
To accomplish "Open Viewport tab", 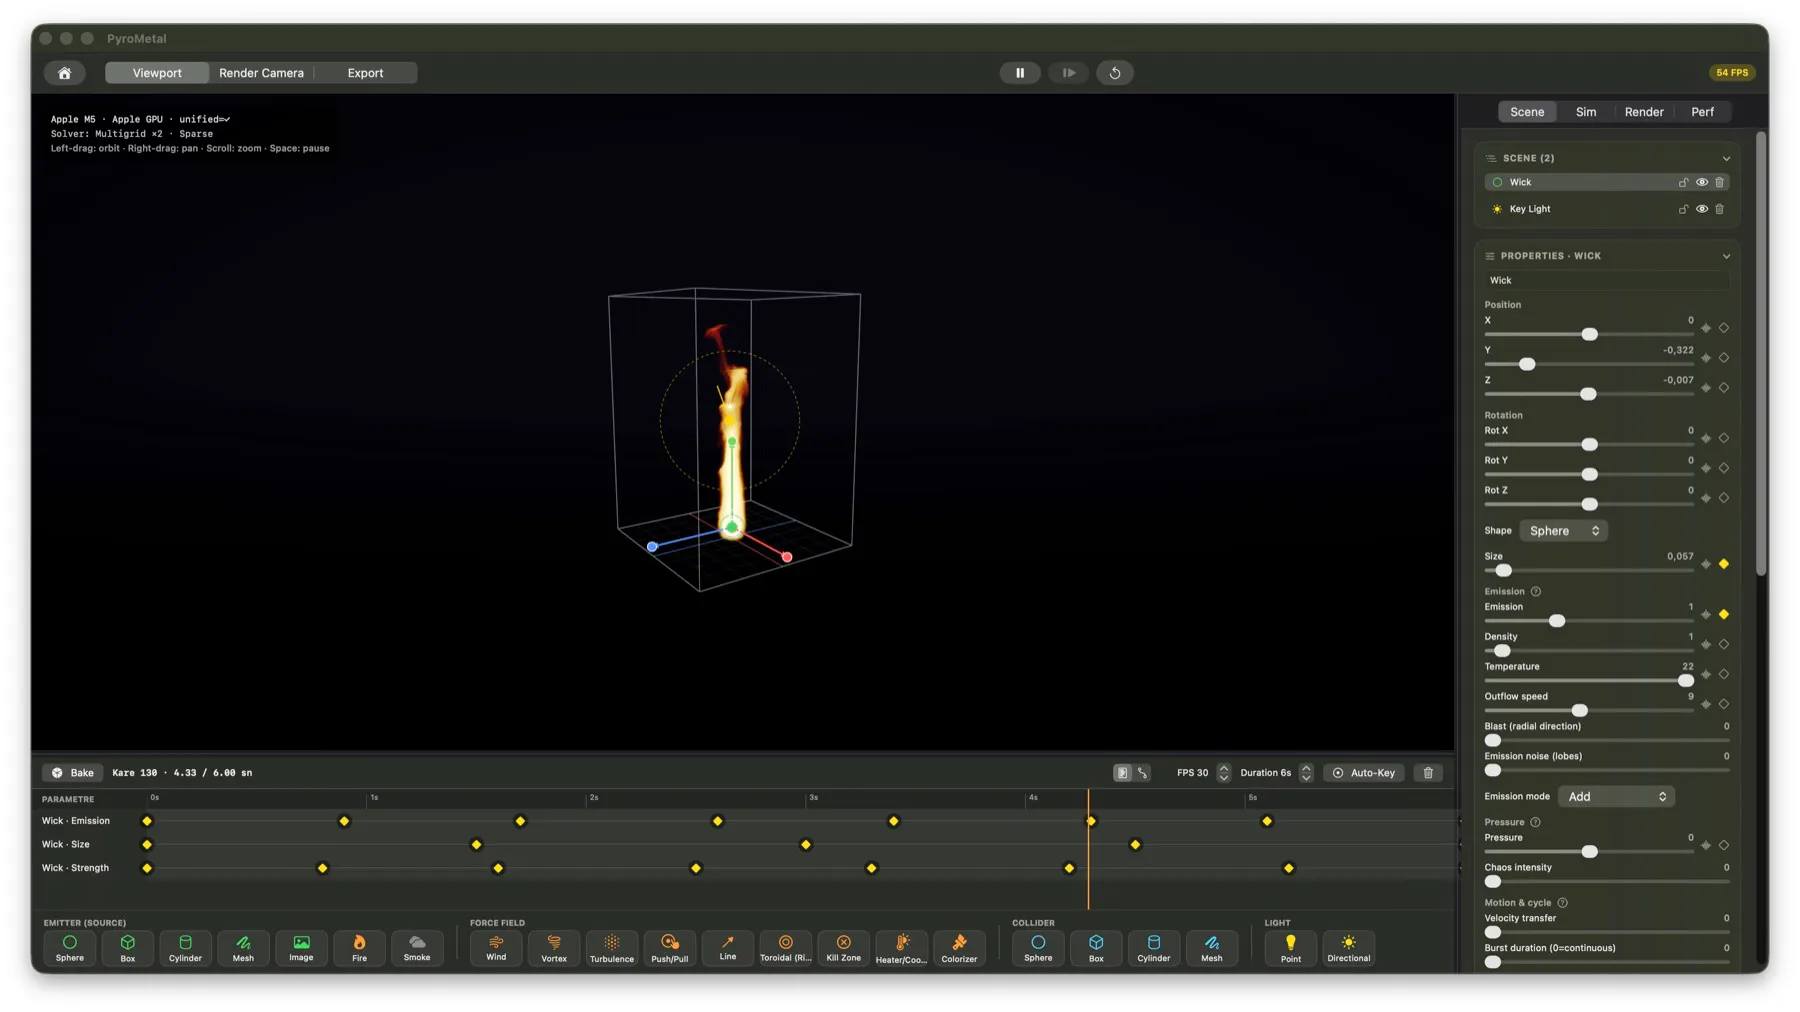I will click(x=157, y=73).
